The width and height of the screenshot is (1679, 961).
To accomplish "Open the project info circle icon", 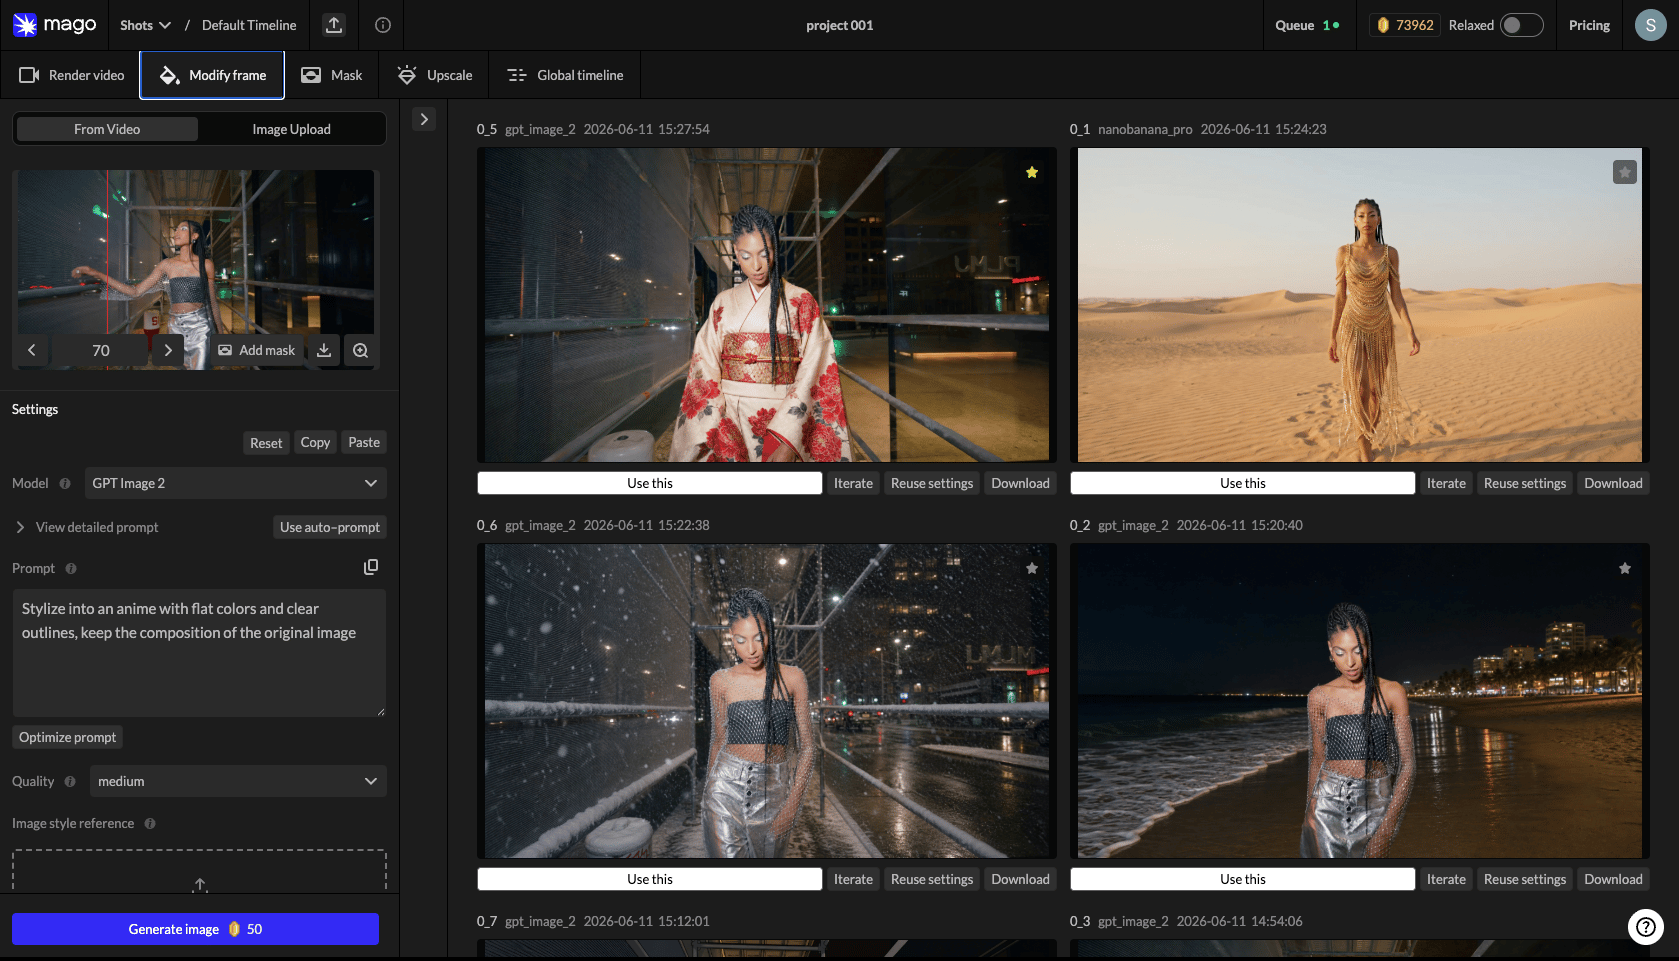I will pos(383,25).
